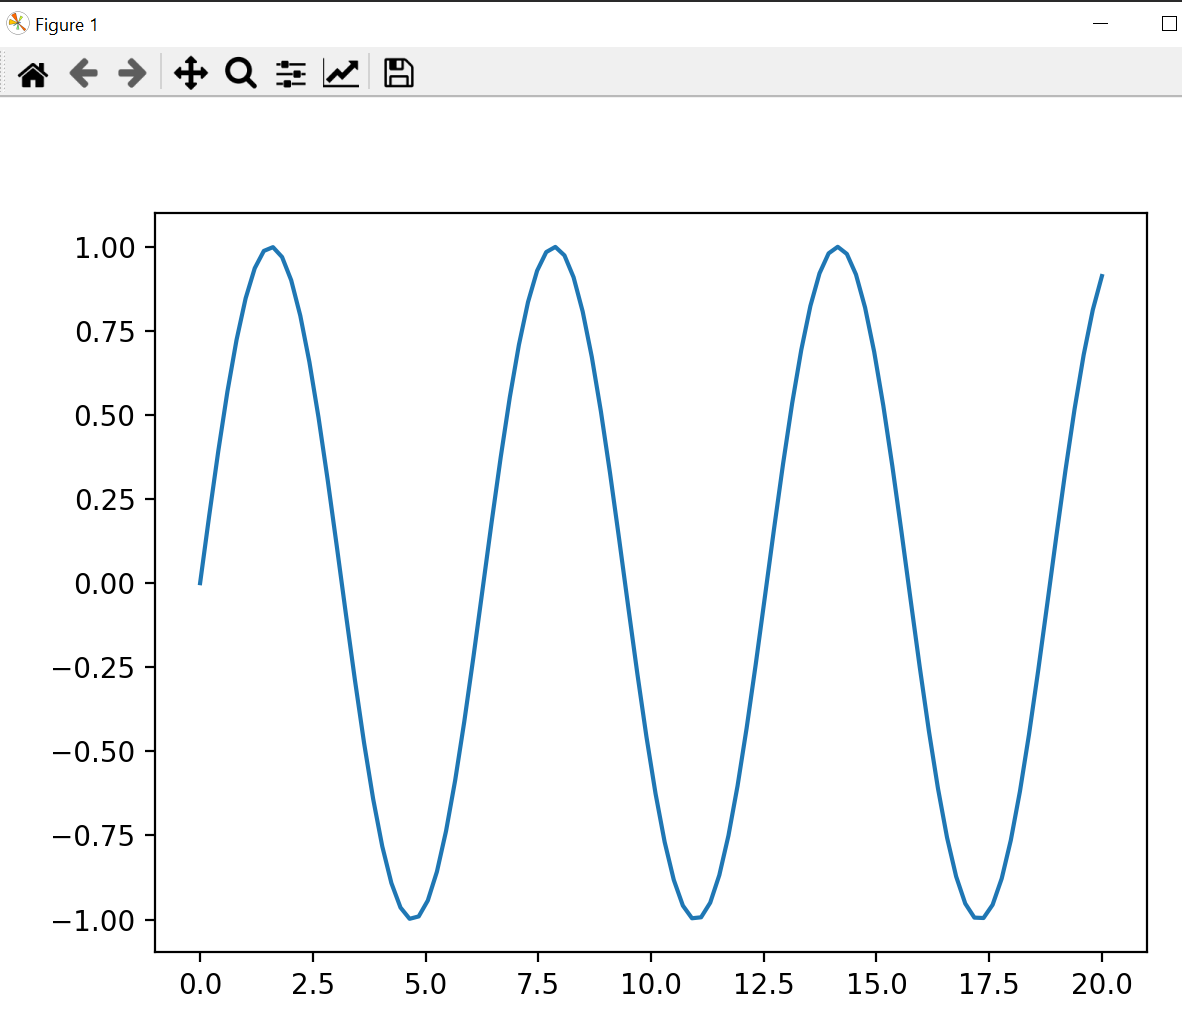
Task: Click the 20.0 x-axis tick label
Action: 1101,984
